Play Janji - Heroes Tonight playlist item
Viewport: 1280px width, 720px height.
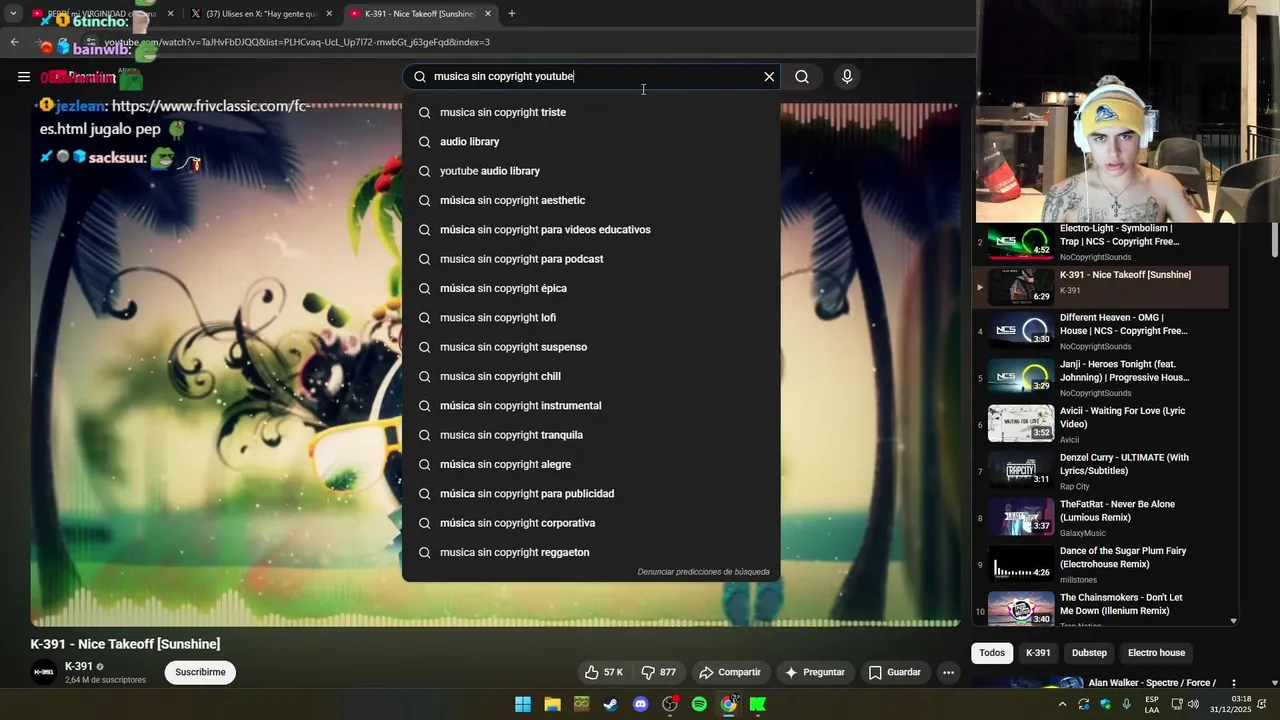[1100, 379]
